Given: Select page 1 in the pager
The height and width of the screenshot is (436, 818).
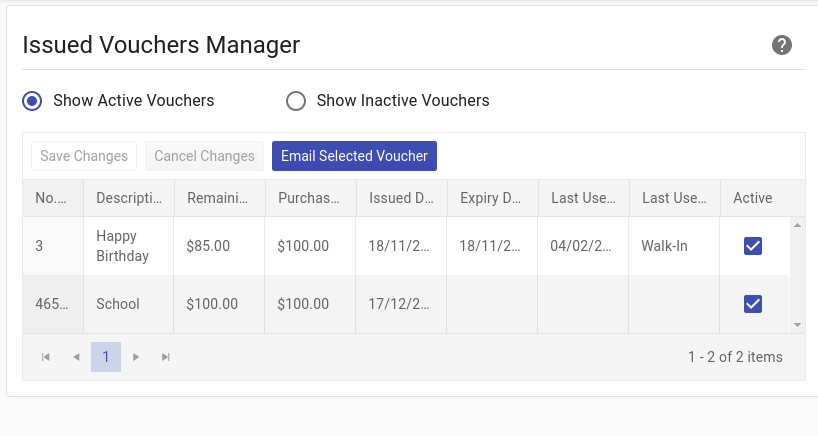Looking at the screenshot, I should coord(106,357).
